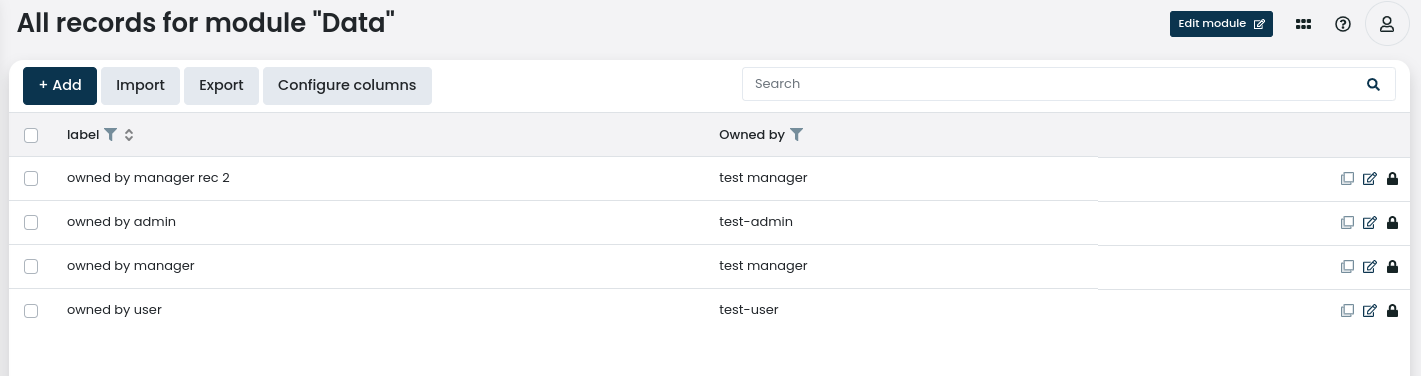The image size is (1421, 376).
Task: Filter the Owned by column
Action: pos(796,134)
